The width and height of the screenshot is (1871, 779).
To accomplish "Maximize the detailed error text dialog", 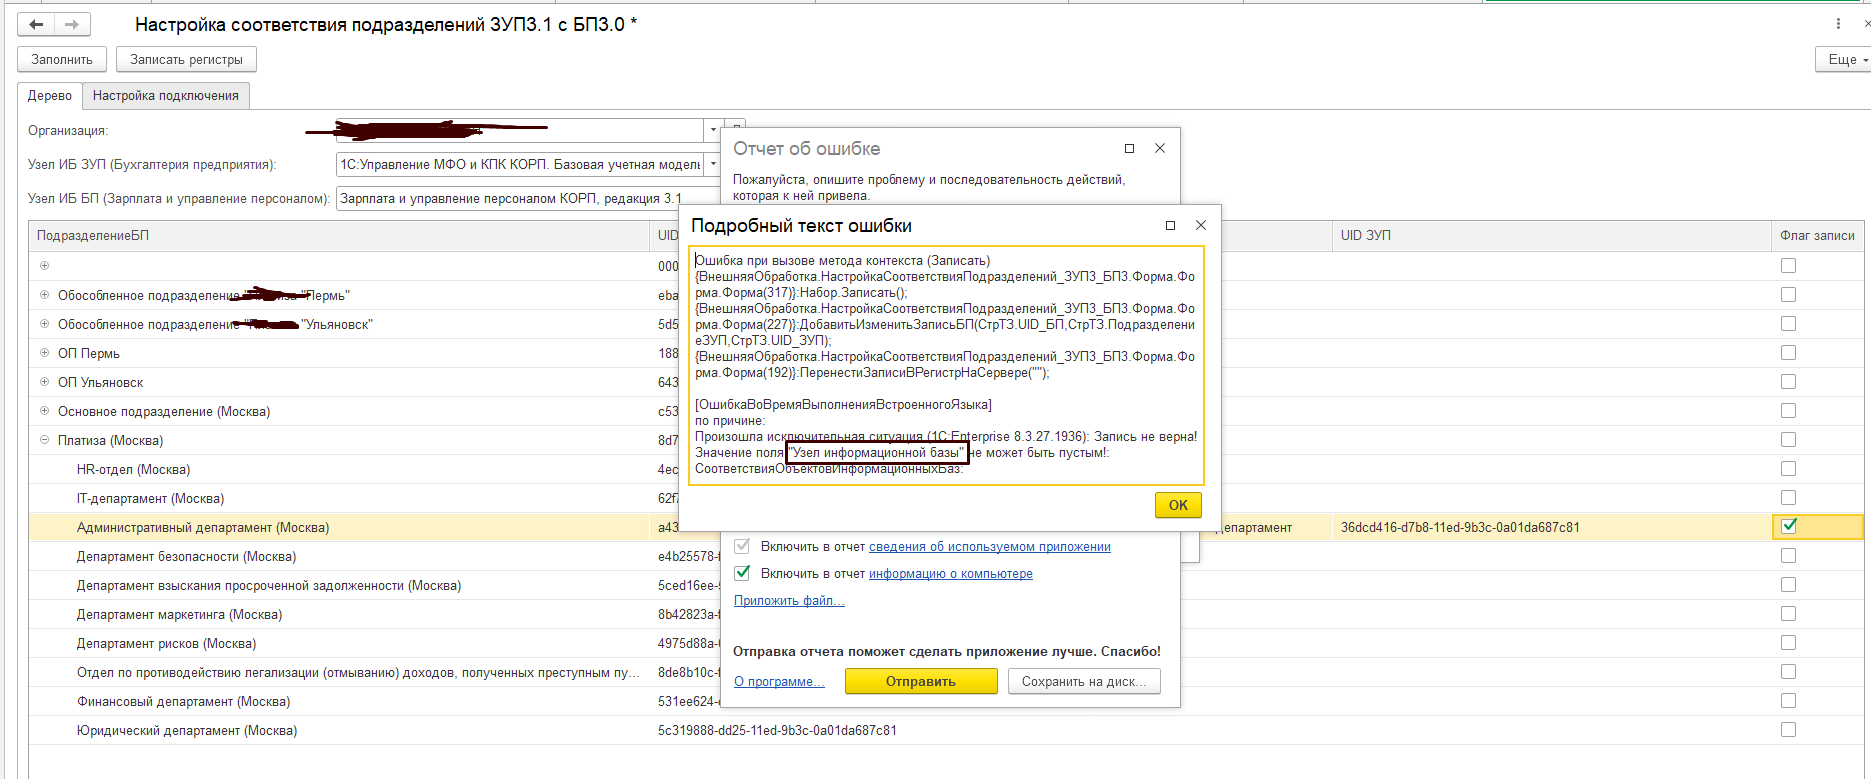I will (x=1170, y=226).
